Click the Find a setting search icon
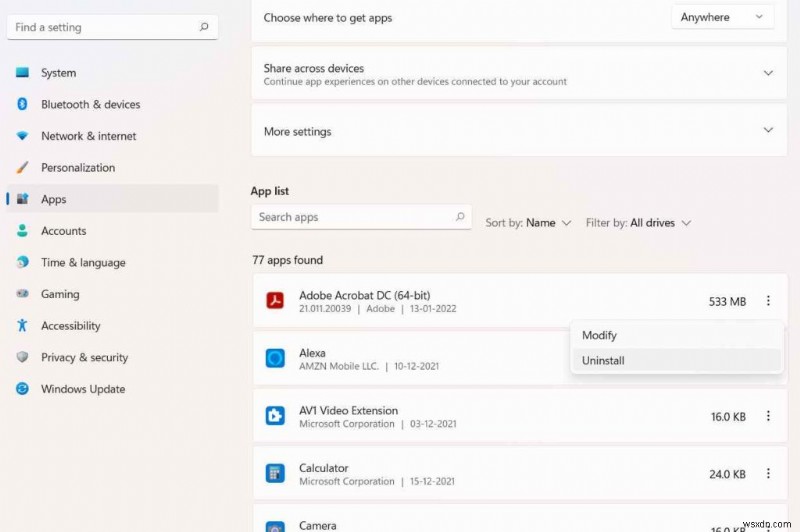The image size is (800, 532). click(x=204, y=27)
